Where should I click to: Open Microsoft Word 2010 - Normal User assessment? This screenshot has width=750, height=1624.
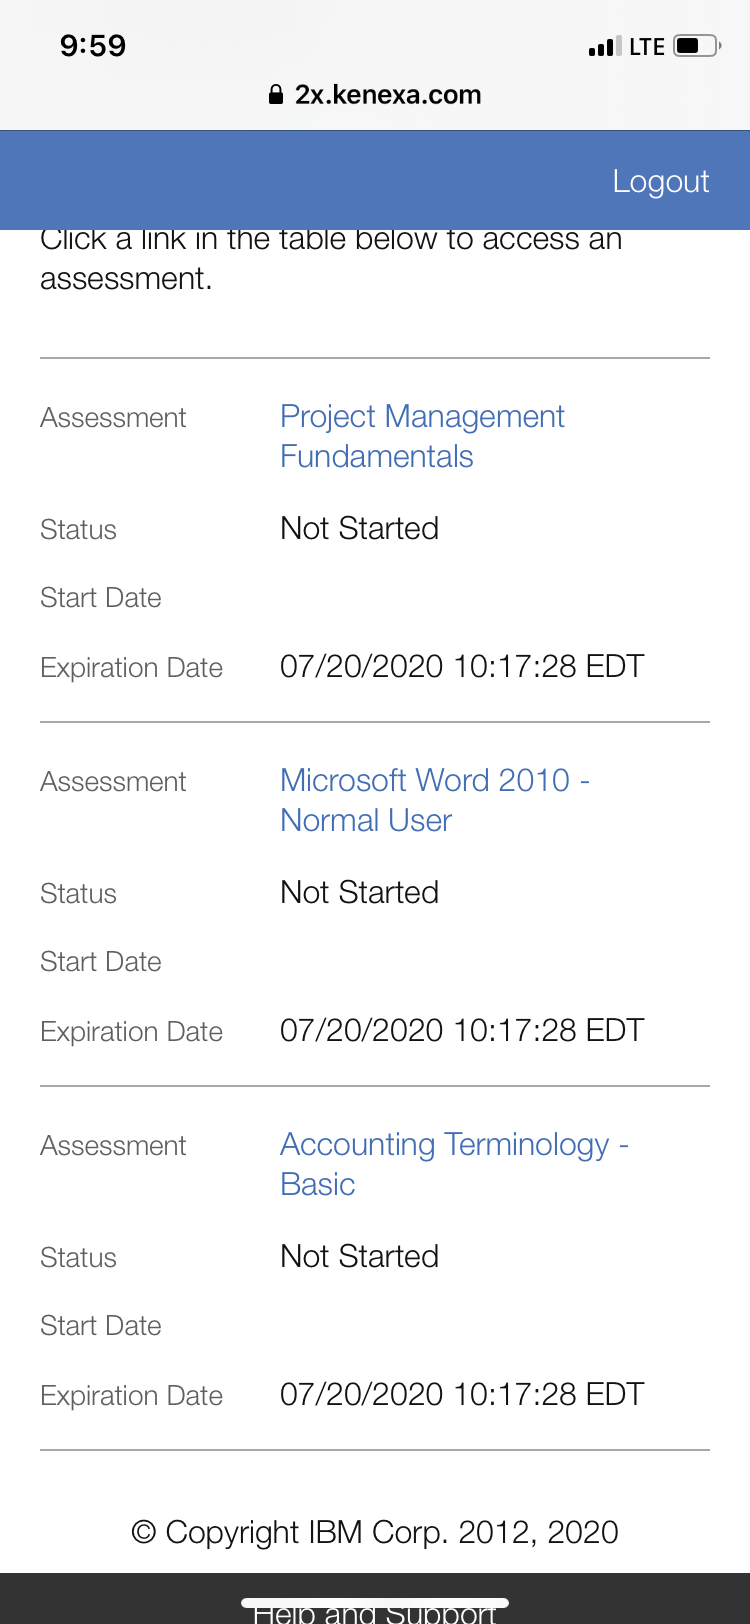(x=434, y=800)
